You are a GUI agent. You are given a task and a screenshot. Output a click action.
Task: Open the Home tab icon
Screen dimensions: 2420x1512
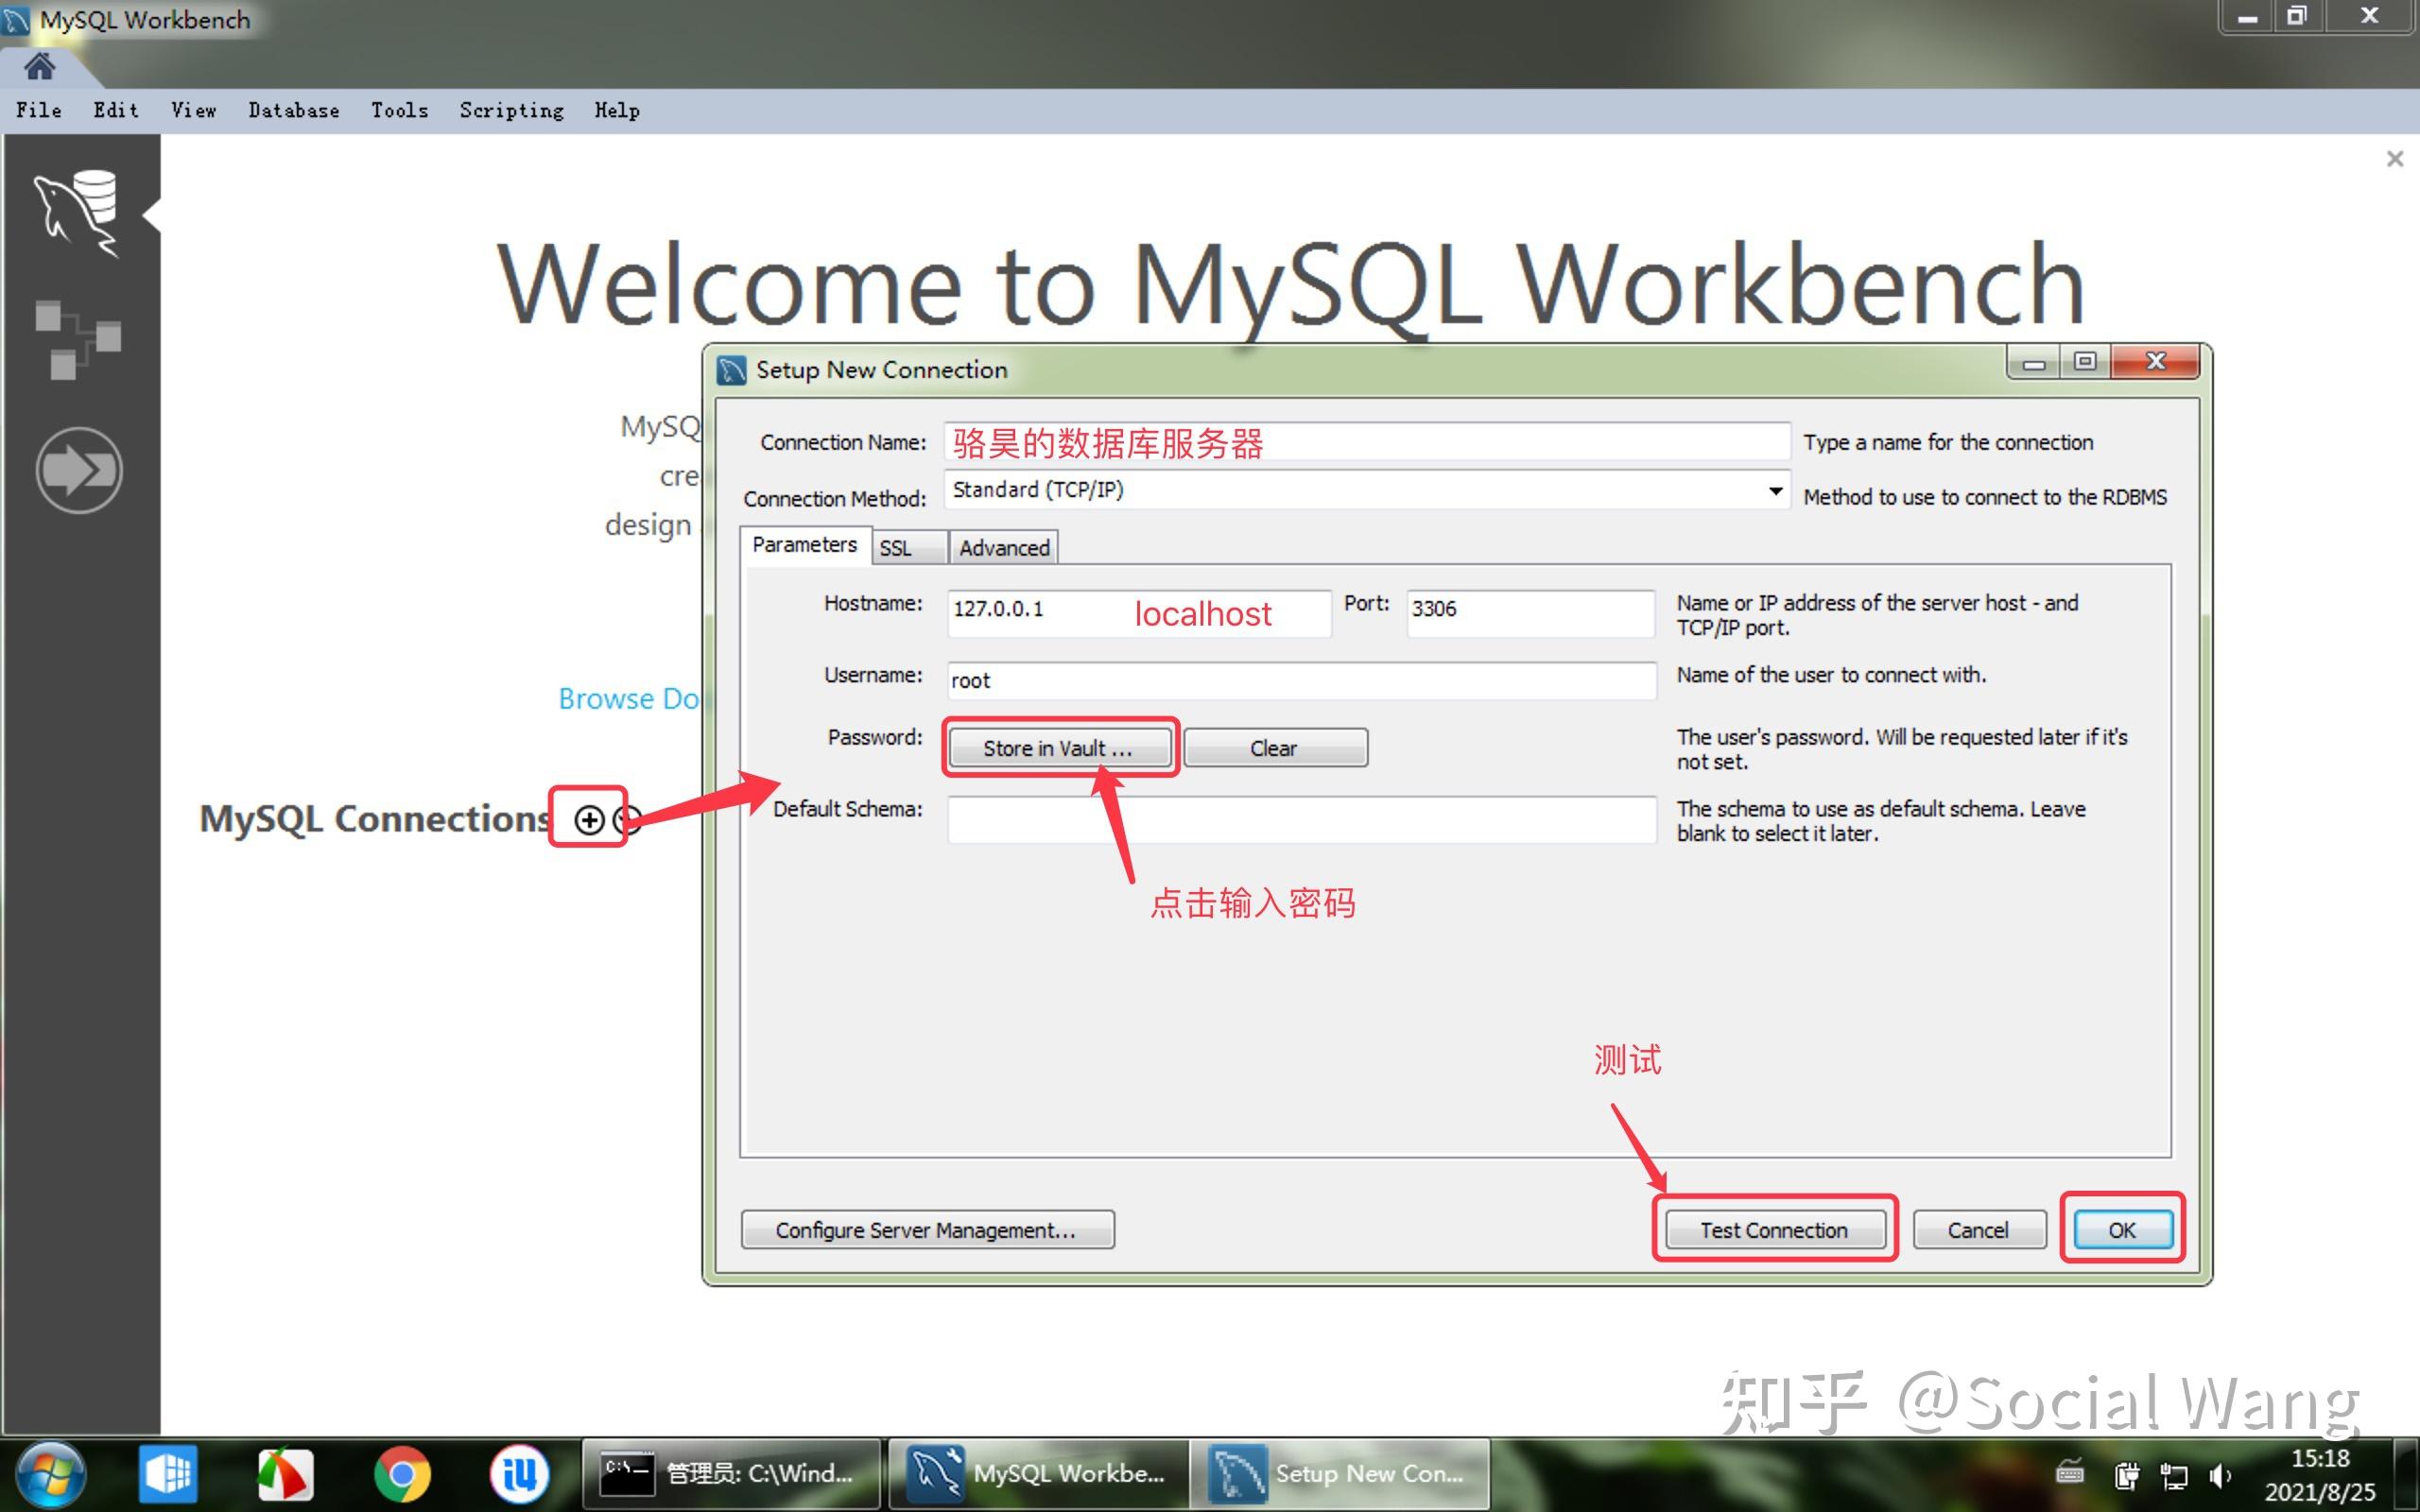(x=40, y=67)
